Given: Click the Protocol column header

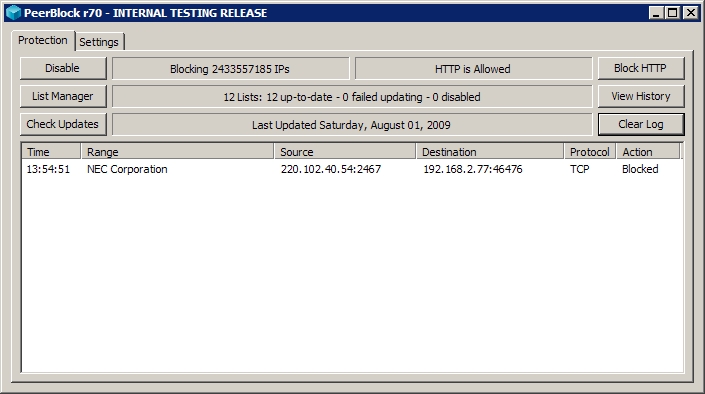Looking at the screenshot, I should 590,152.
